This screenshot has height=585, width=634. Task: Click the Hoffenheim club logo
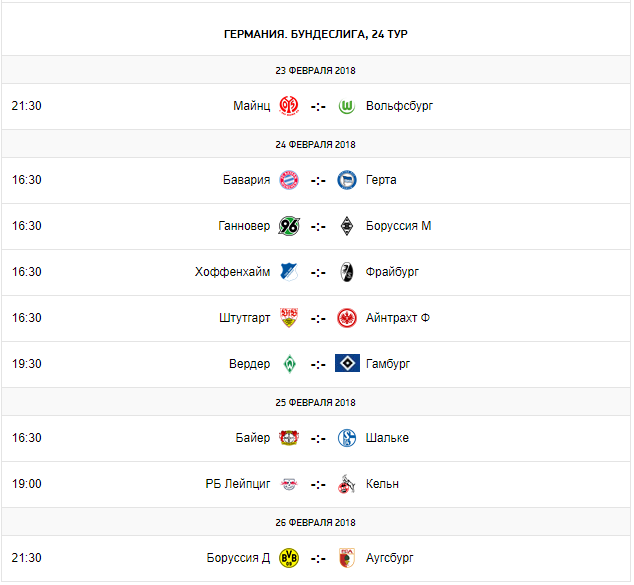coord(289,272)
